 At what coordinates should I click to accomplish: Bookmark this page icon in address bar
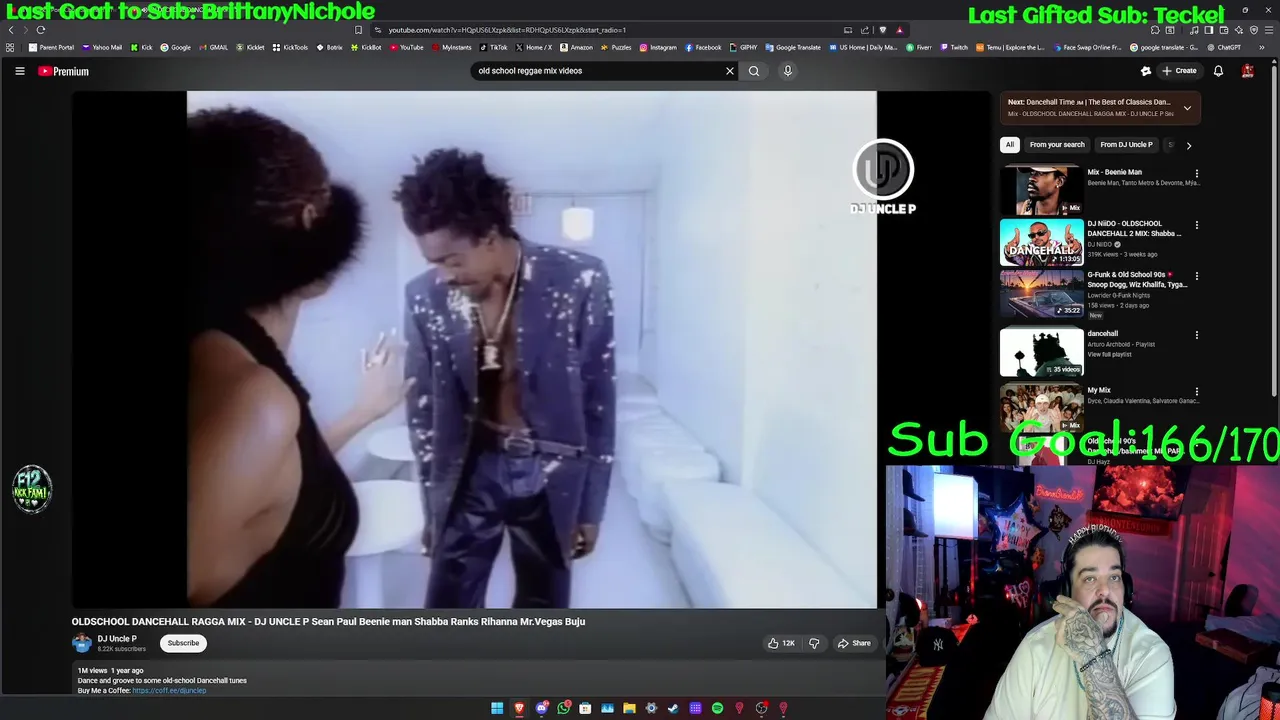[x=358, y=30]
